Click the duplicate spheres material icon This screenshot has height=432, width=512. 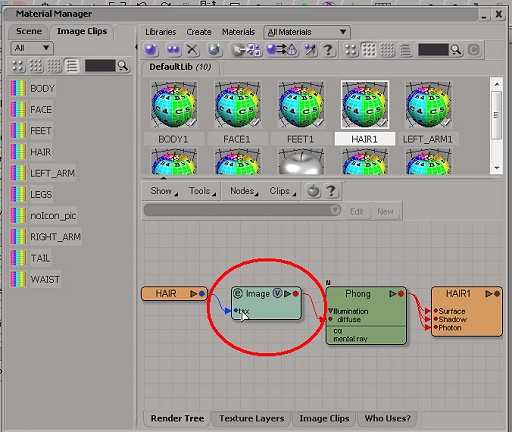tap(173, 50)
